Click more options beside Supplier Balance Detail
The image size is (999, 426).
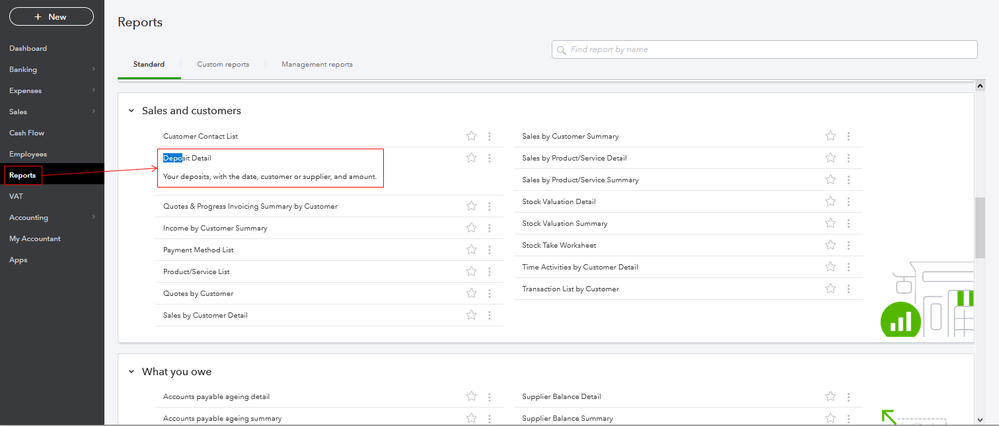click(848, 397)
